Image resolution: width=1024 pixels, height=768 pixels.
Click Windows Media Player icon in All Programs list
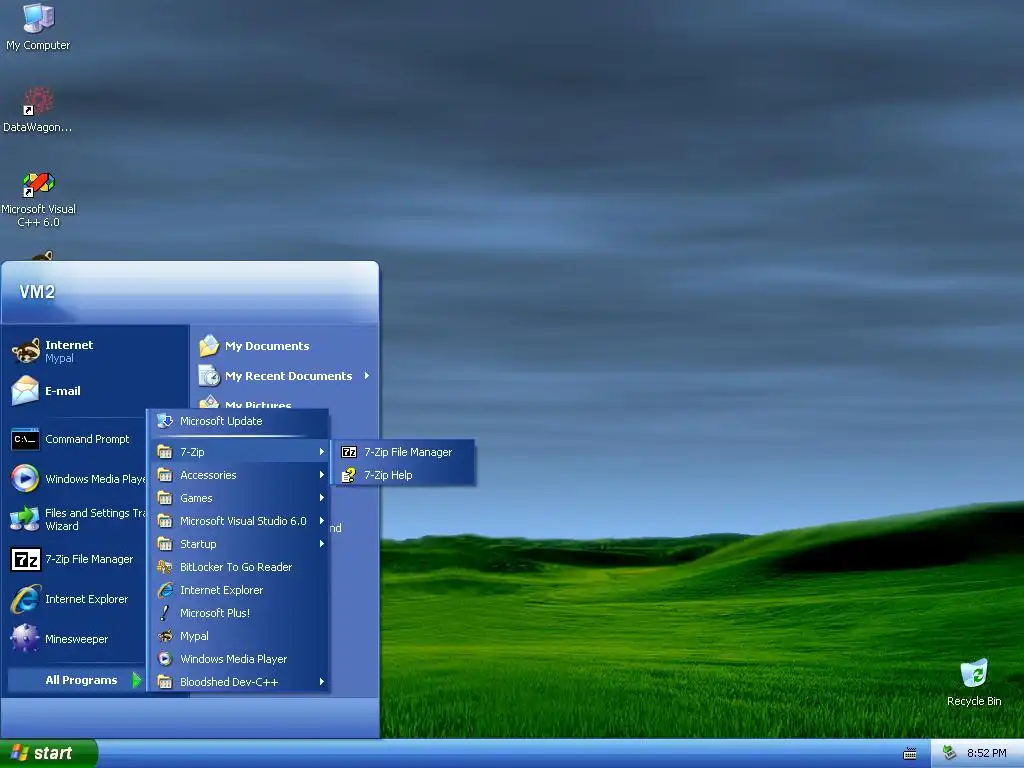point(165,658)
